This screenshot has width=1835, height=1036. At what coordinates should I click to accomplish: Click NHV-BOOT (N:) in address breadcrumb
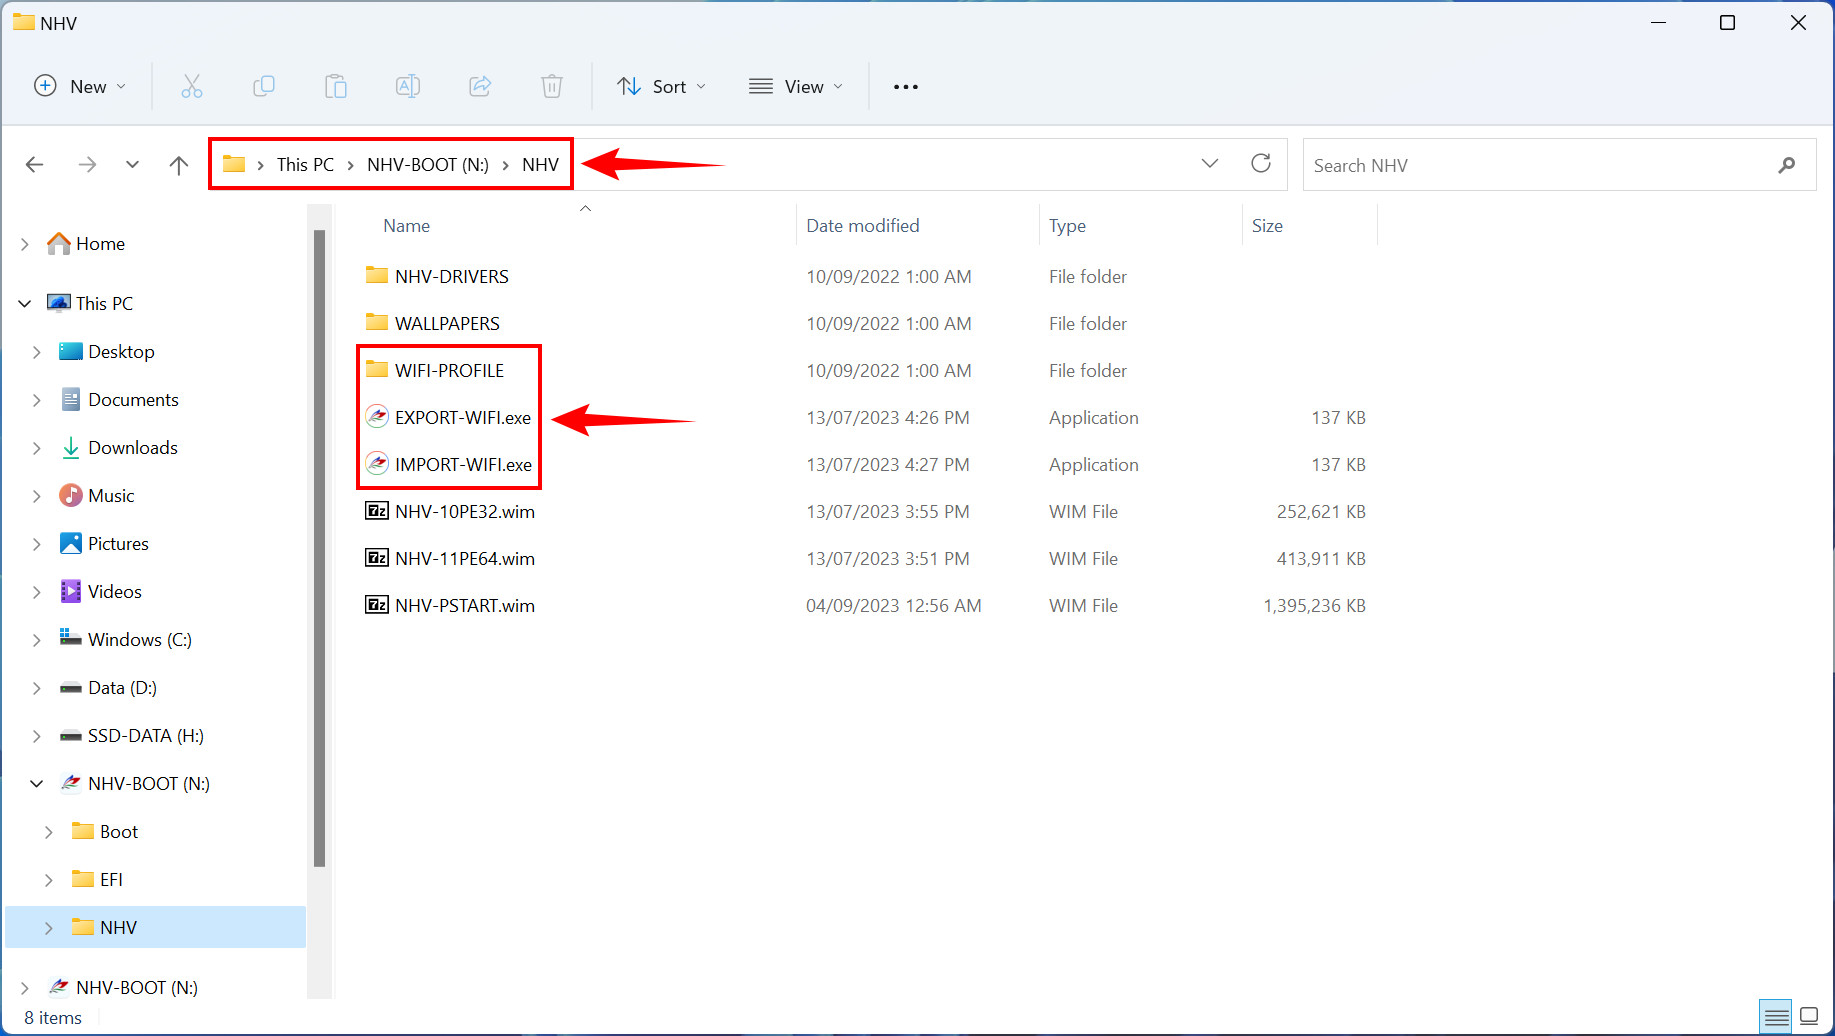pos(428,165)
